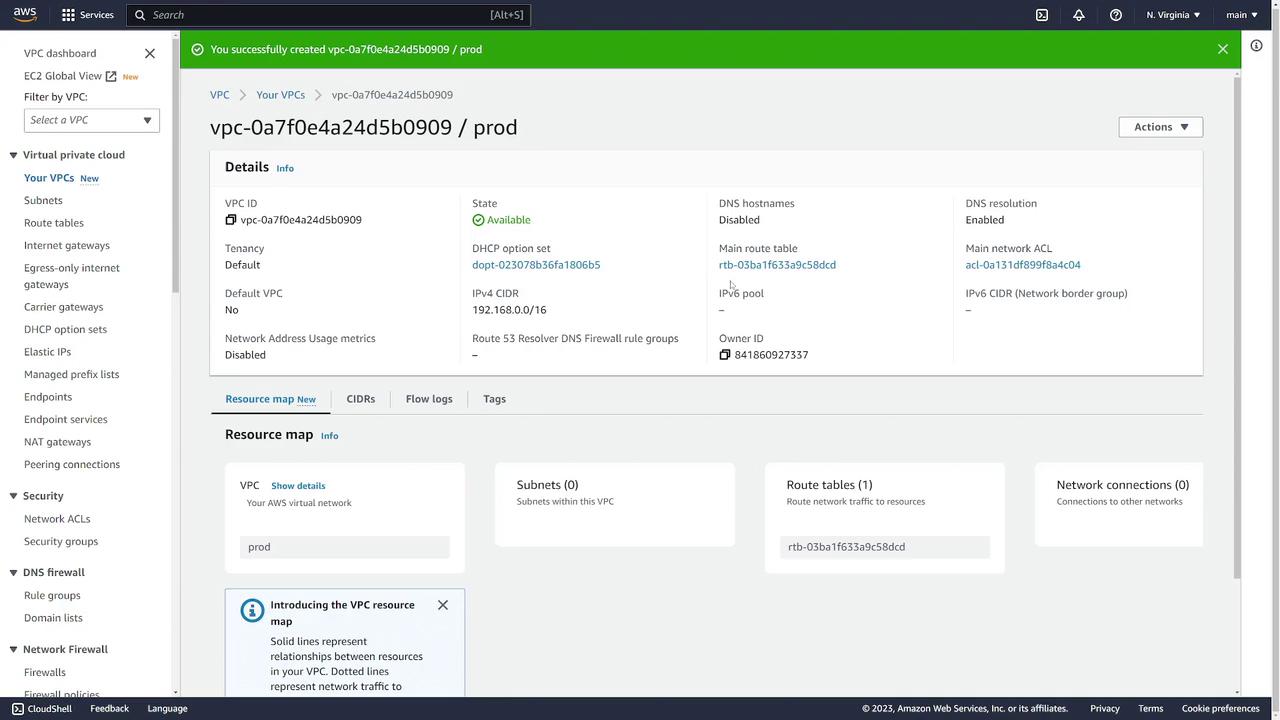
Task: Close the Introducing VPC resource map popup
Action: point(443,605)
